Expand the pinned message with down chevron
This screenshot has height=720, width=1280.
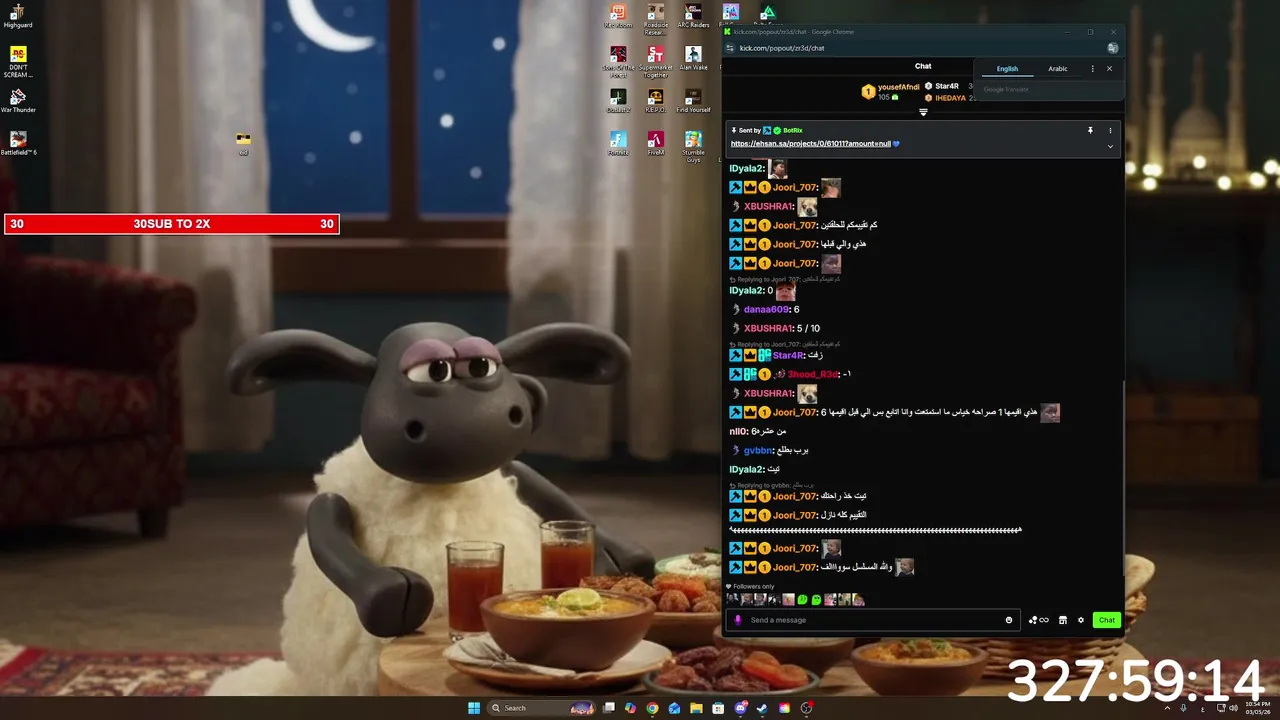(x=1110, y=146)
